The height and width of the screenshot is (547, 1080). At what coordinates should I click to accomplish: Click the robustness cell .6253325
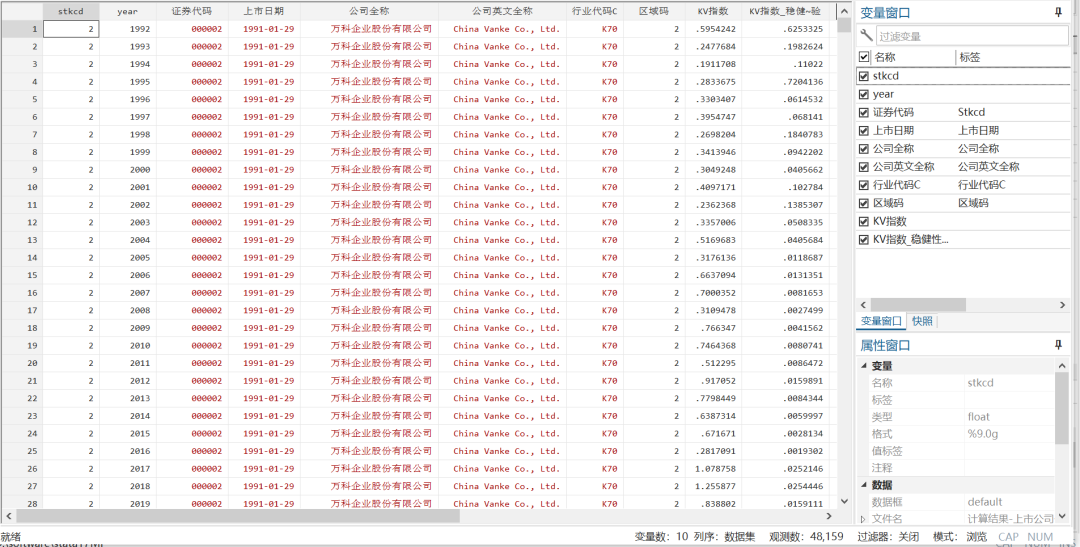tap(785, 29)
